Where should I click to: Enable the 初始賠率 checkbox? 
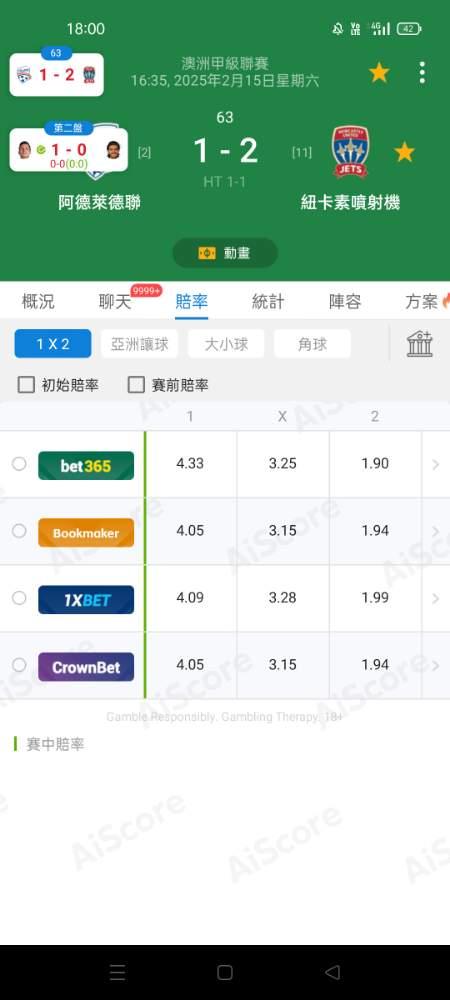tap(26, 385)
